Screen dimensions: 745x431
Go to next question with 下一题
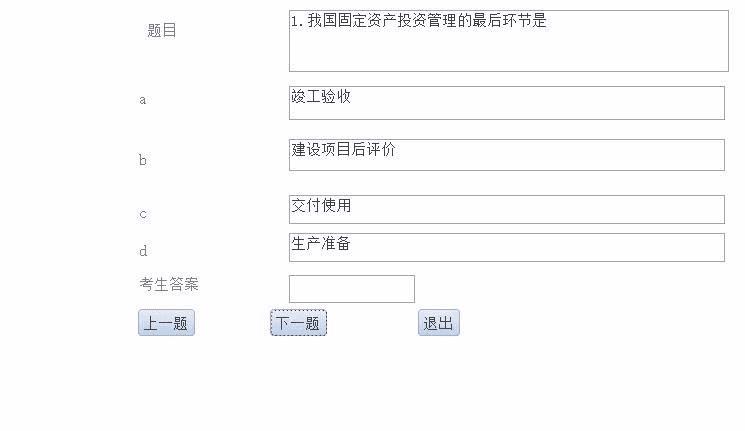click(298, 323)
